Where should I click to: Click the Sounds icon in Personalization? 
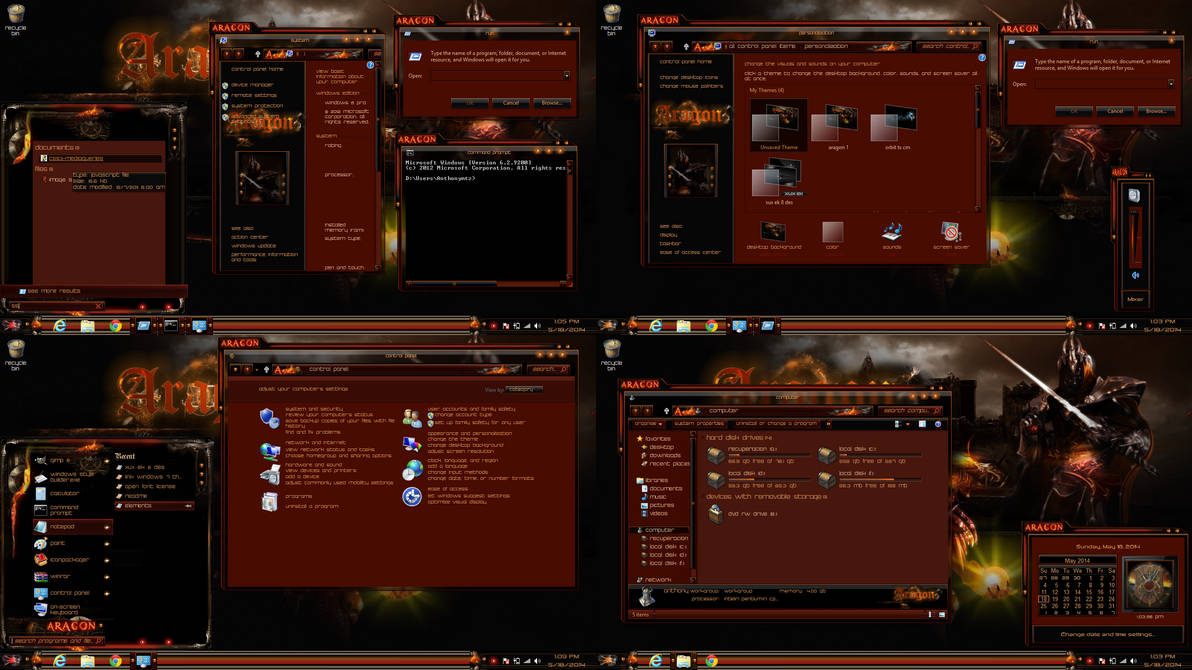(891, 231)
